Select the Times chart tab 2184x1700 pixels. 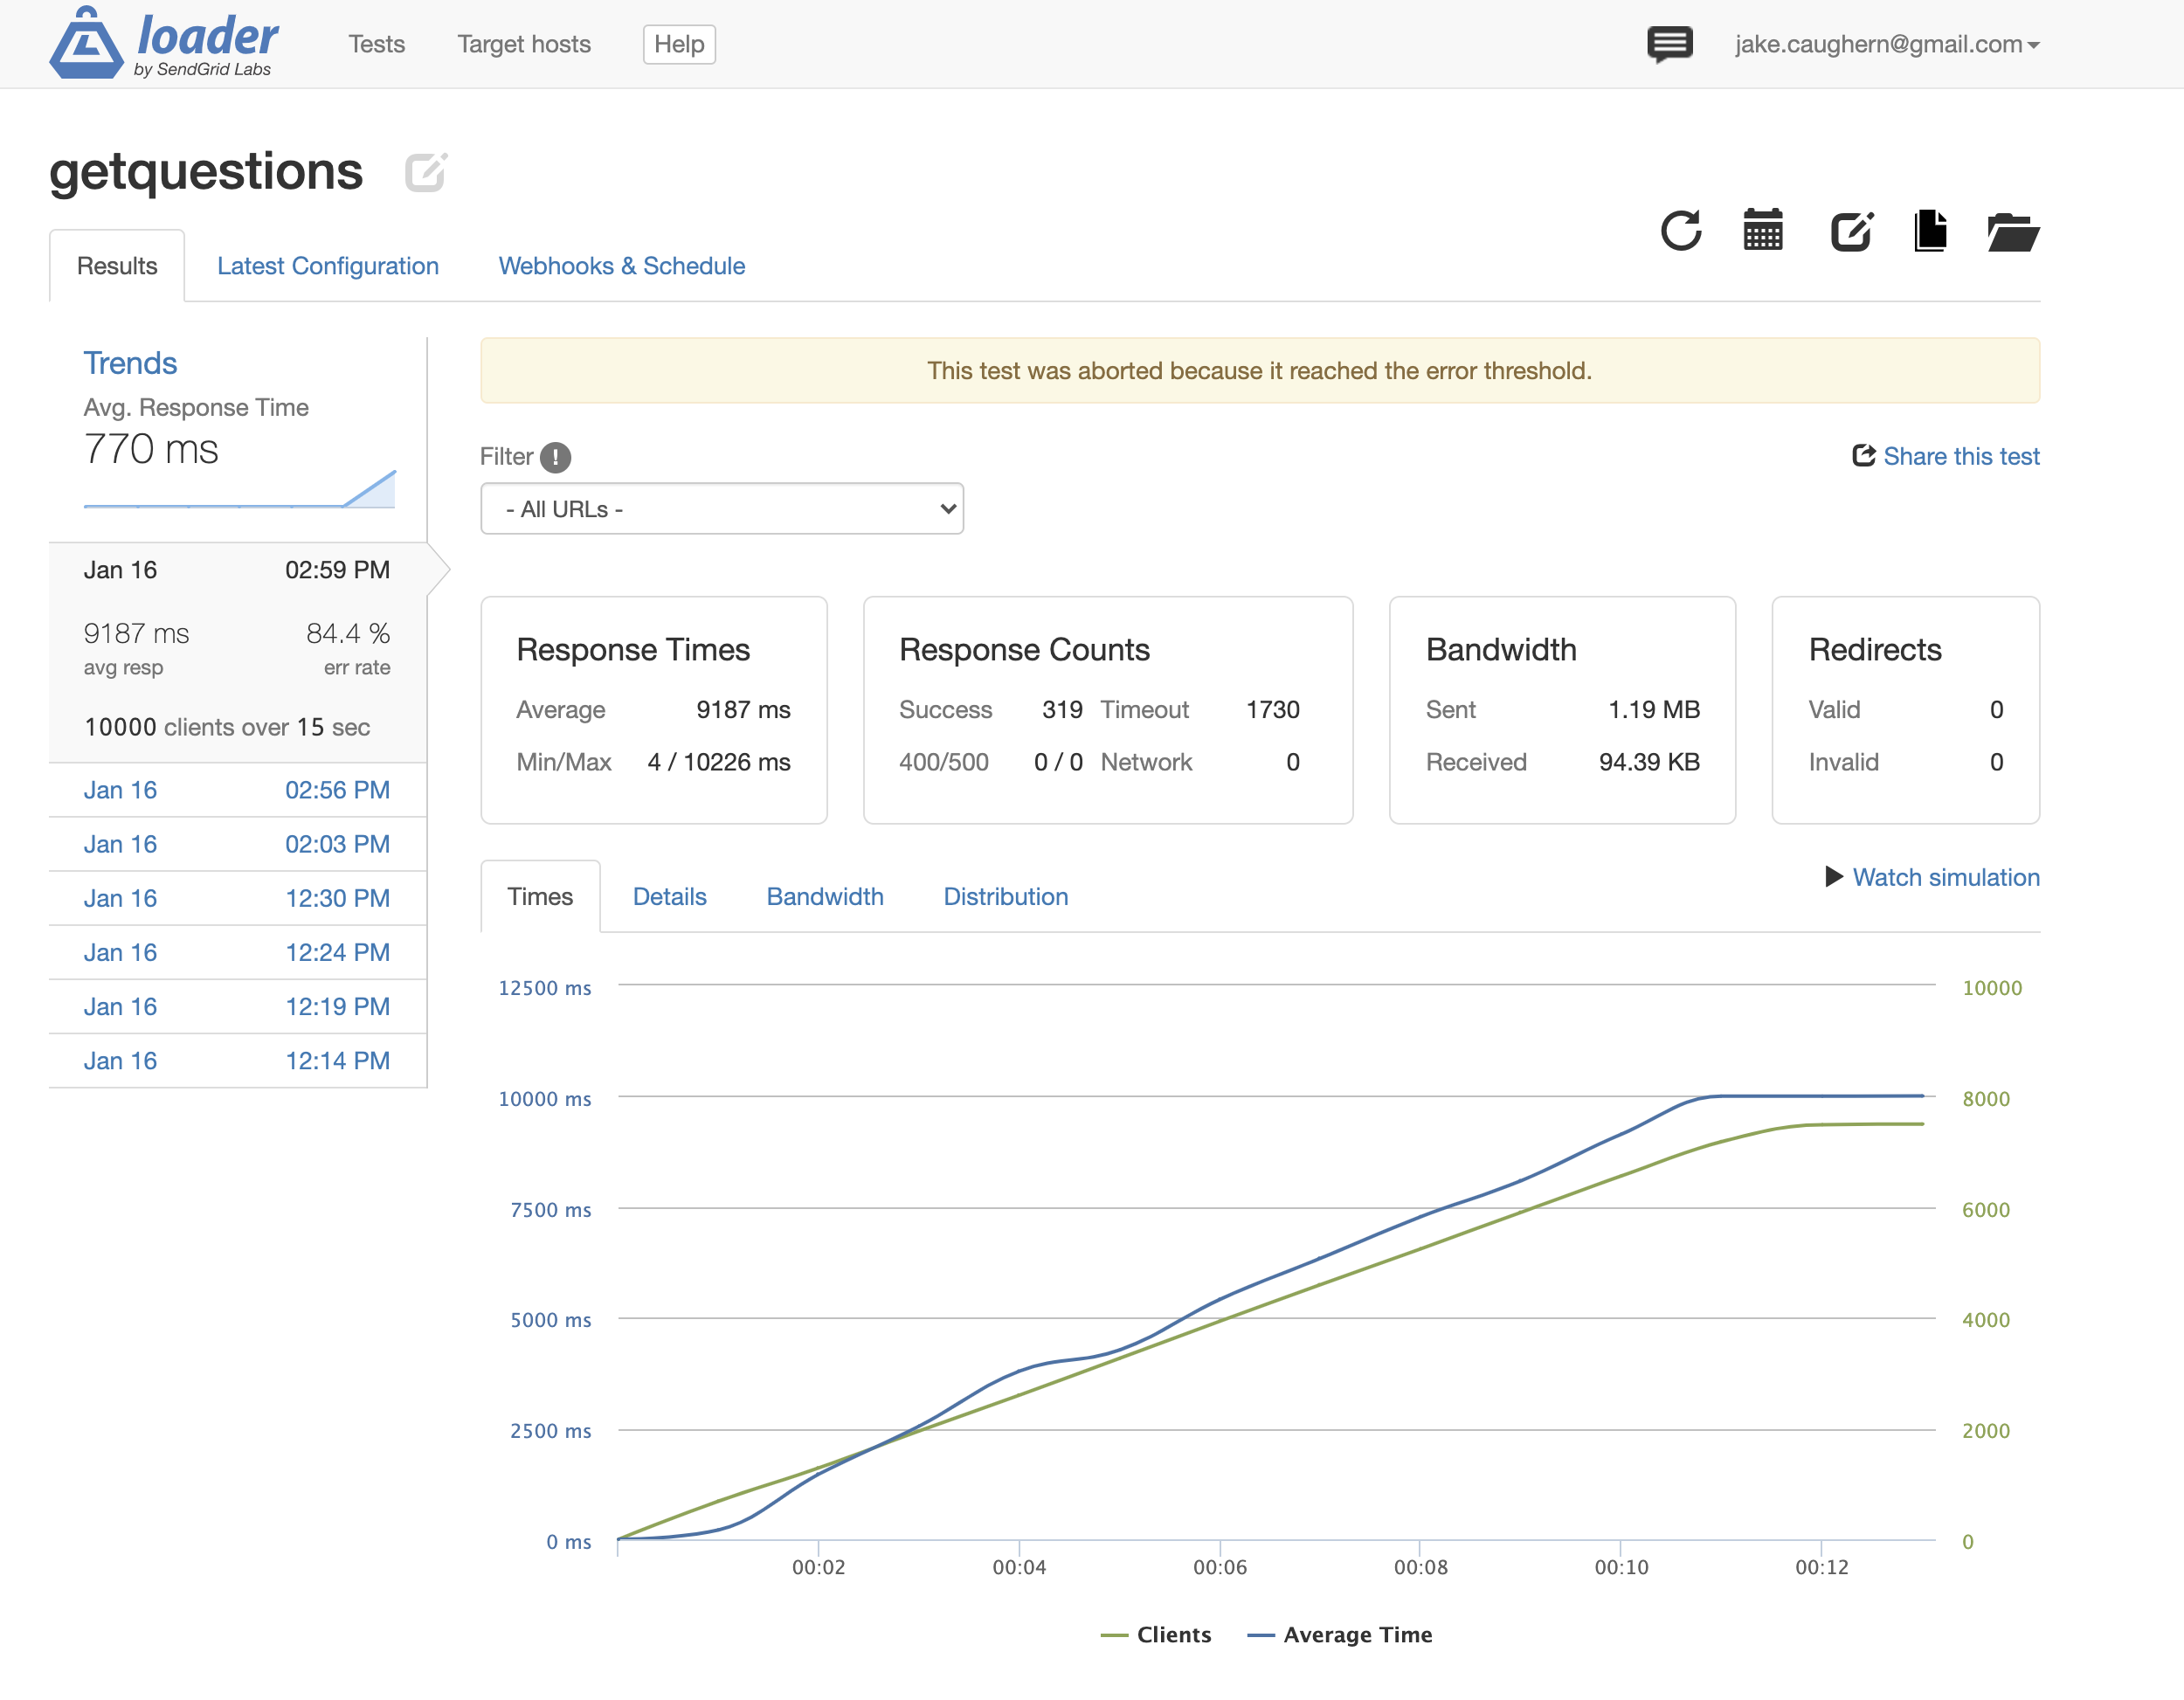click(x=540, y=897)
